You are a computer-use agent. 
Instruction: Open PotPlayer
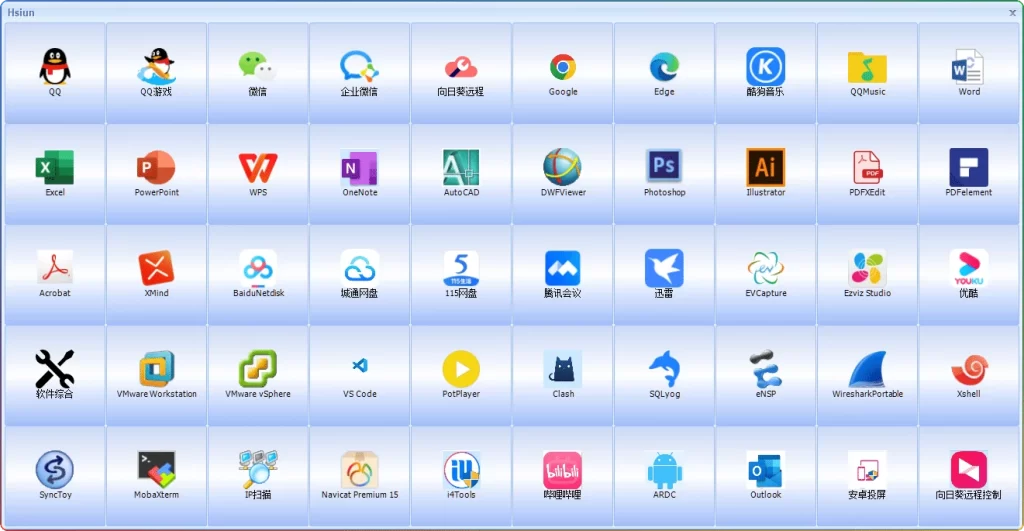pyautogui.click(x=461, y=376)
